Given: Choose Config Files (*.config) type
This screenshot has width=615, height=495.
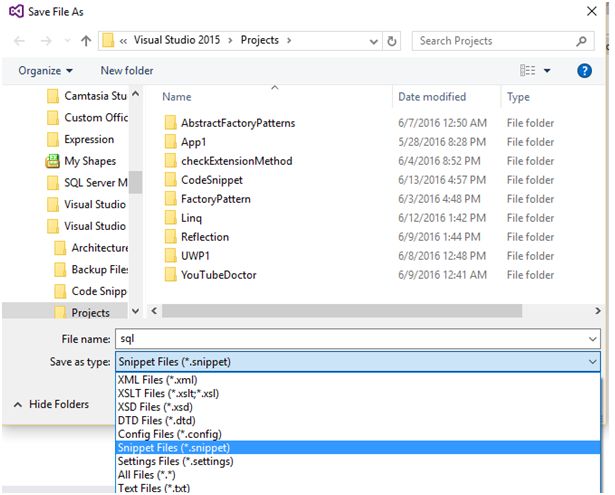Looking at the screenshot, I should pyautogui.click(x=358, y=434).
